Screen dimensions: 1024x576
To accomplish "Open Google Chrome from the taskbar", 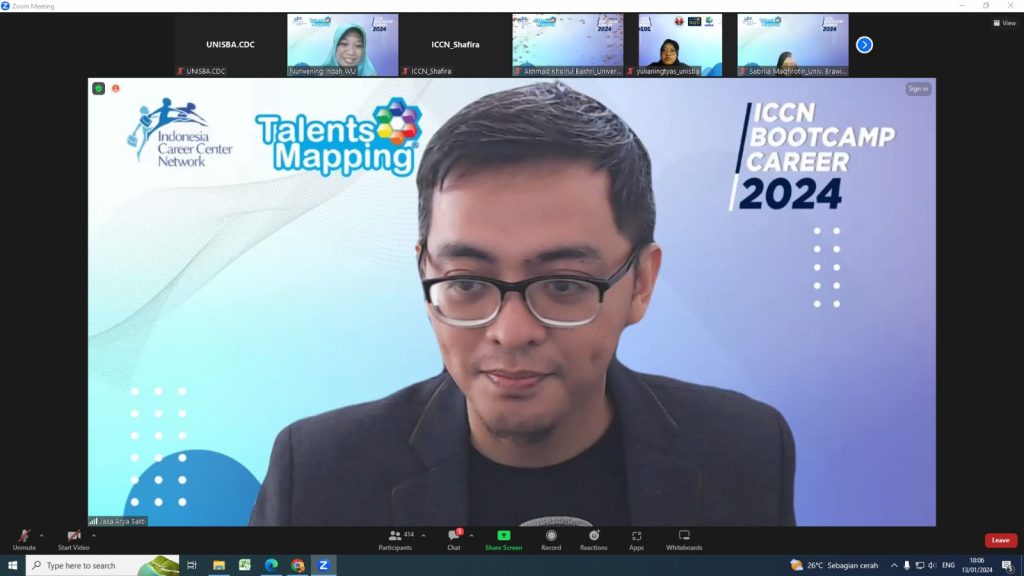I will [x=297, y=565].
